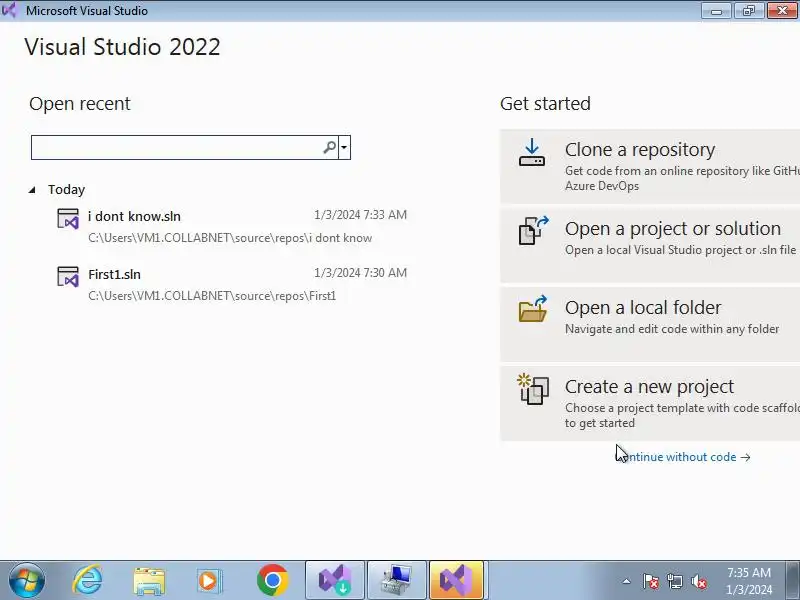The image size is (800, 600).
Task: Choose Create a new project
Action: [650, 403]
